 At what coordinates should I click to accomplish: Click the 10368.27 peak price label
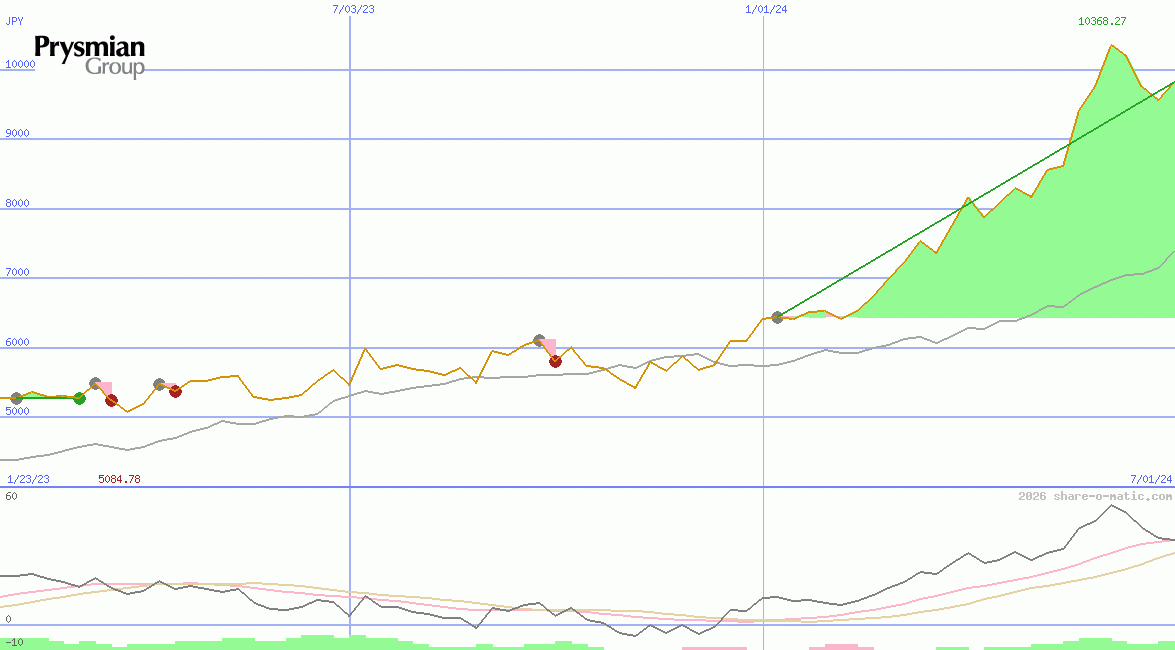(x=1102, y=21)
